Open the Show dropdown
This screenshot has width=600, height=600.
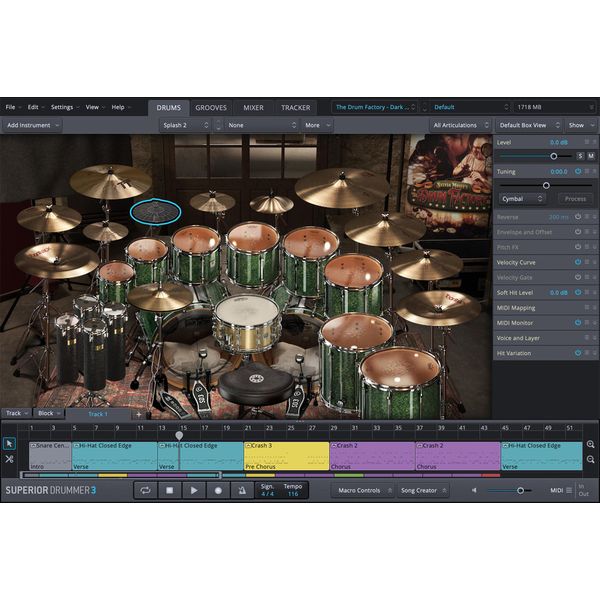click(581, 125)
